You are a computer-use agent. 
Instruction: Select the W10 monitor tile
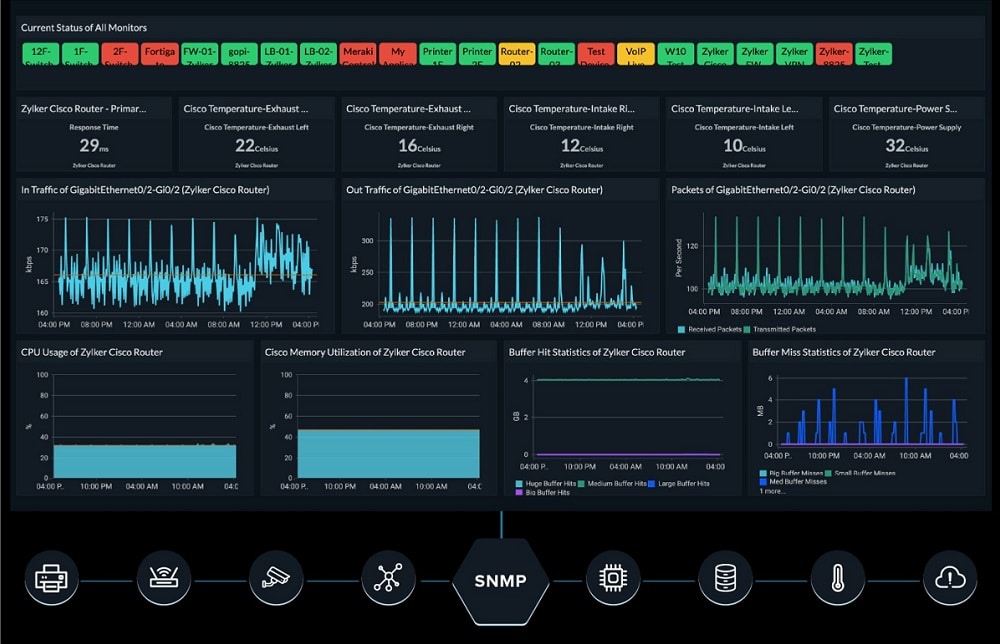click(675, 54)
